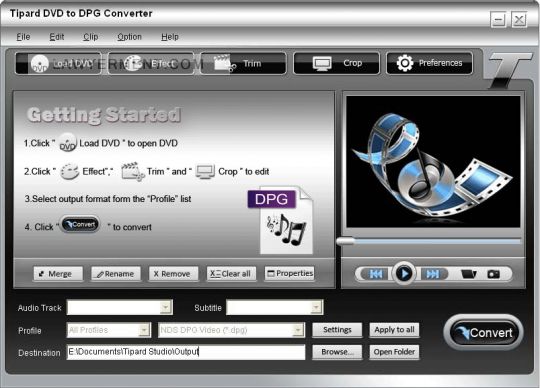
Task: Click the Merge button
Action: coord(58,274)
